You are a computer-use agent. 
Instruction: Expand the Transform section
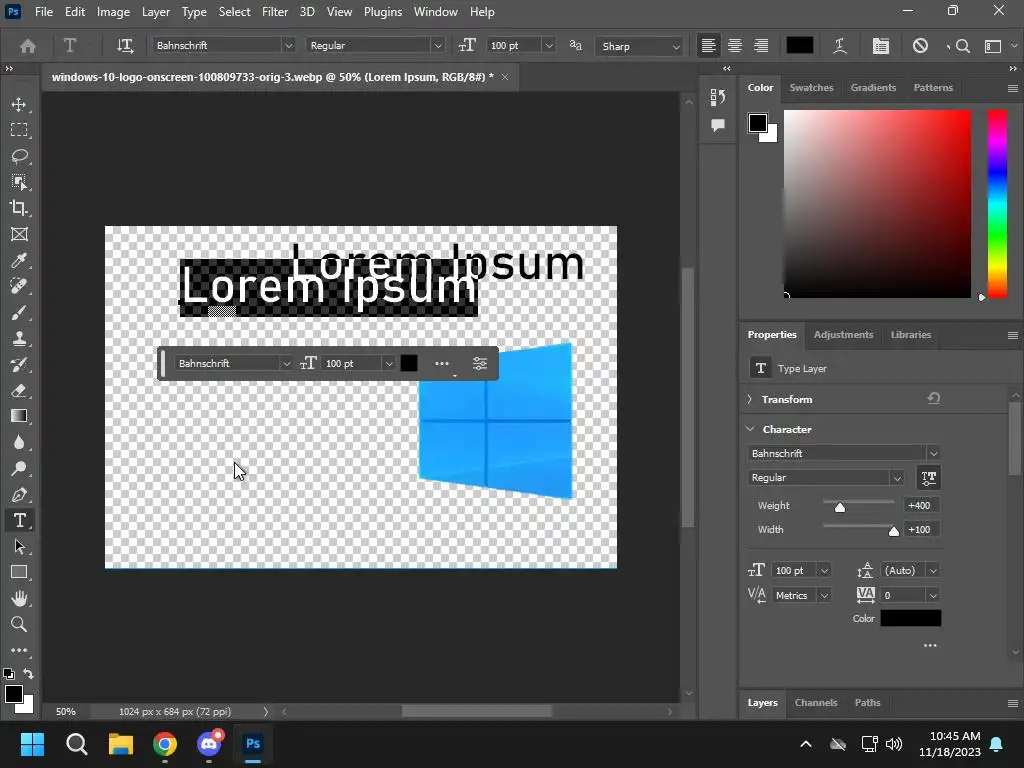750,399
